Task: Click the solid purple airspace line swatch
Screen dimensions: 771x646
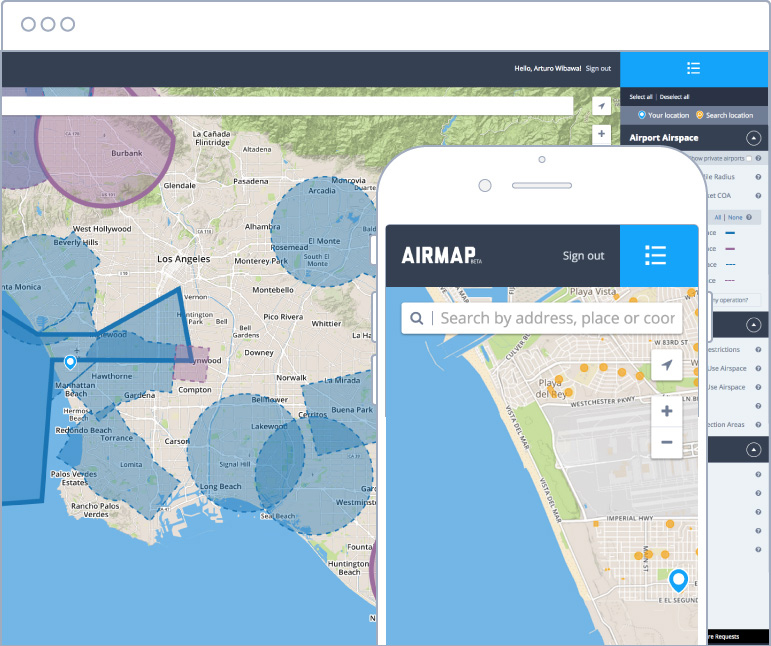Action: pos(730,249)
